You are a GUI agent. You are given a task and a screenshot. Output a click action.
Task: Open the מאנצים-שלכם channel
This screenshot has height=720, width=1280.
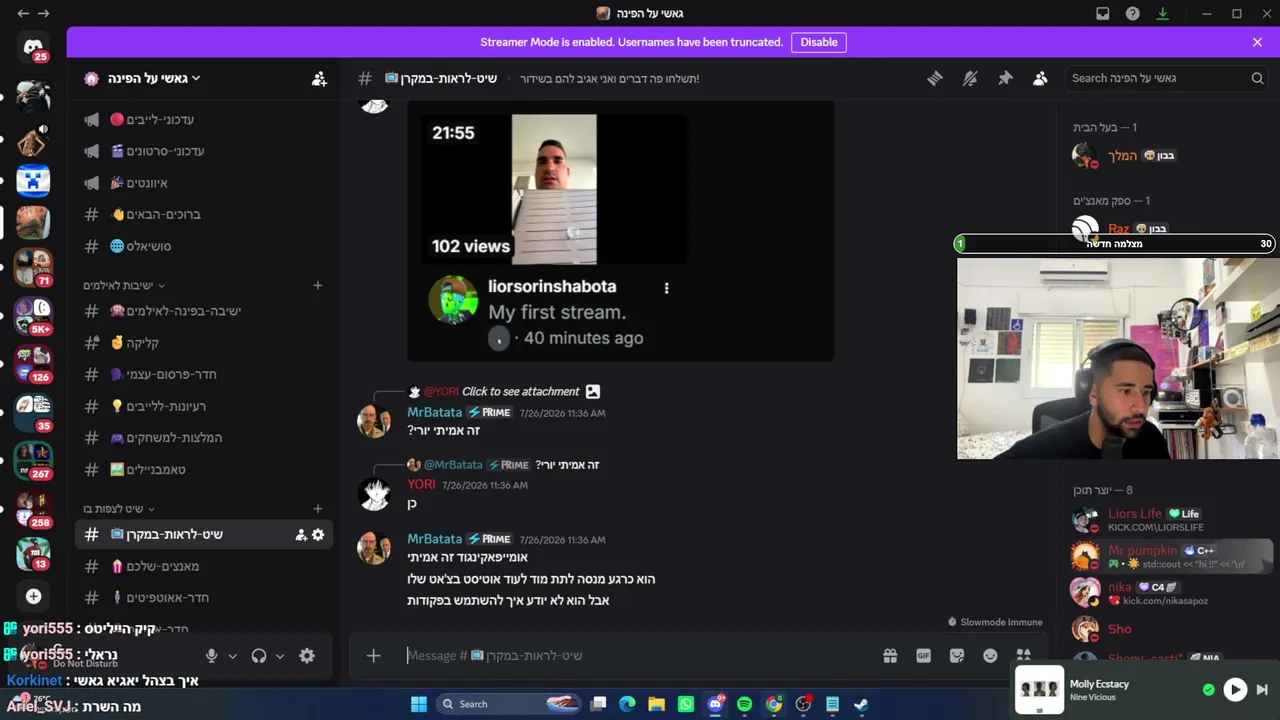tap(204, 566)
